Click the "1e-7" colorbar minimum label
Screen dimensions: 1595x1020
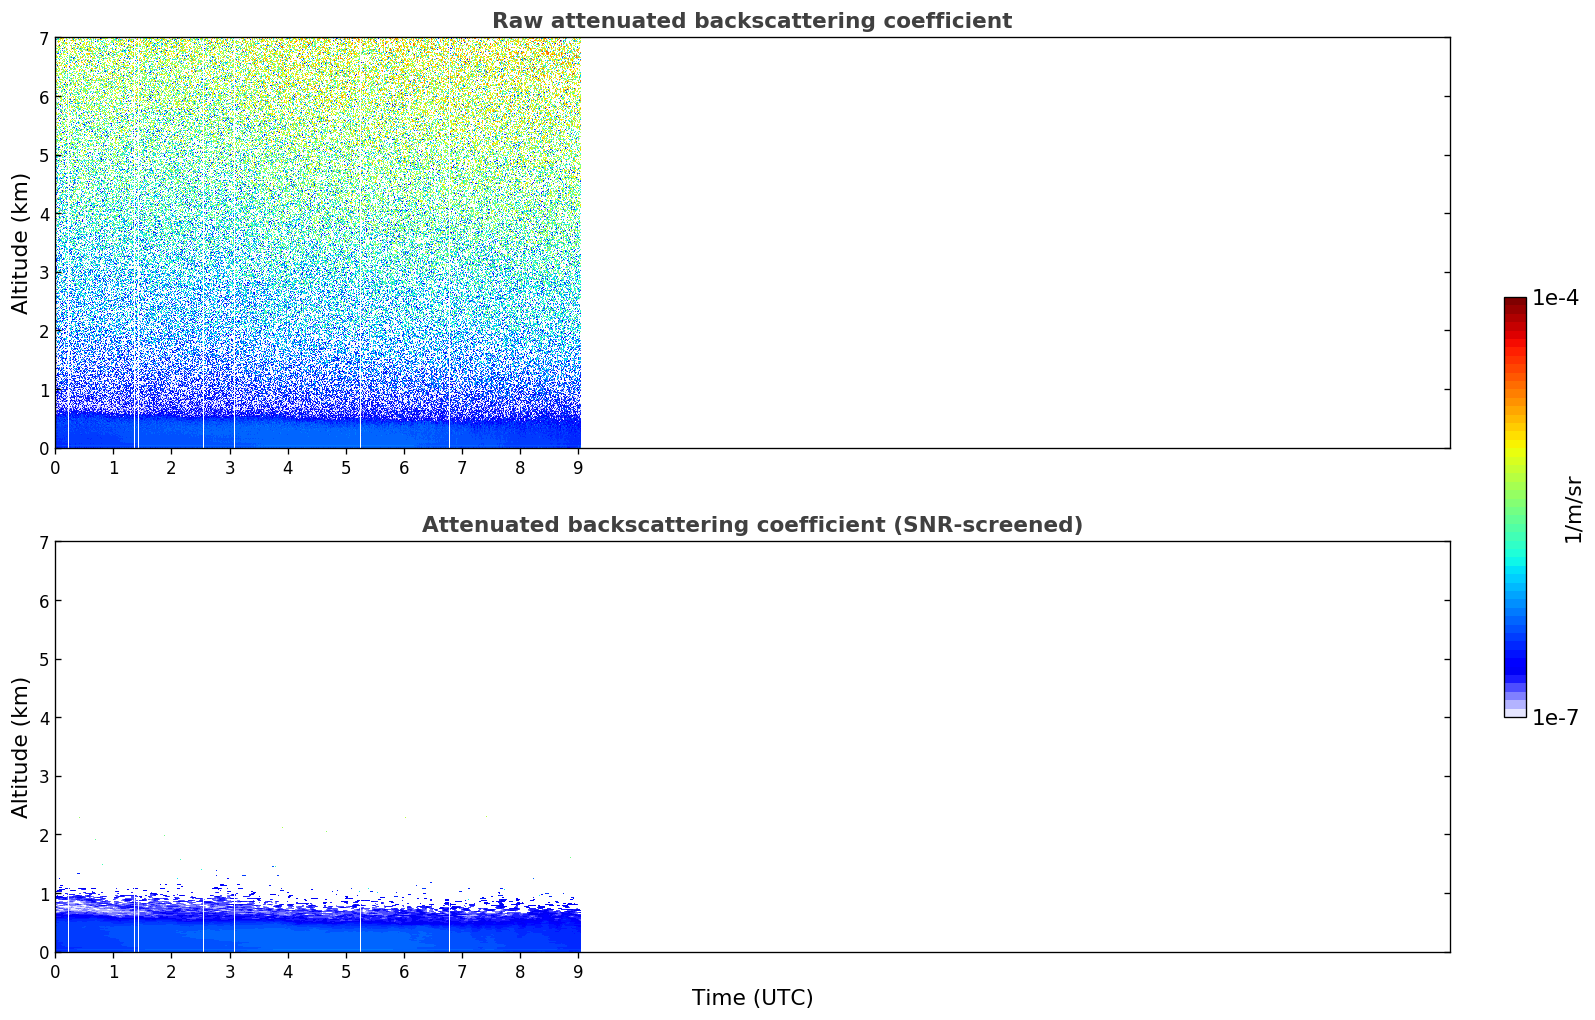(x=1555, y=718)
